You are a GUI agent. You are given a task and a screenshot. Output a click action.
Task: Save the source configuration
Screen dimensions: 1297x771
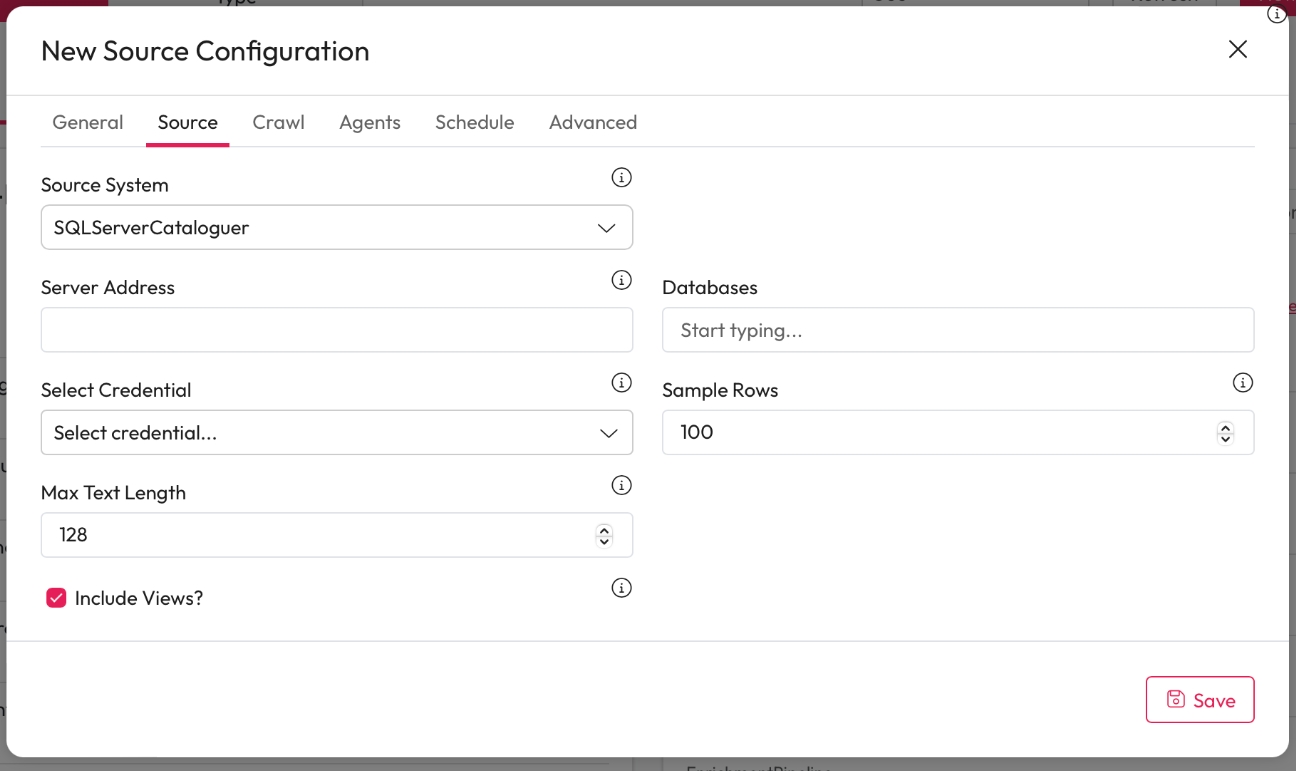1199,700
